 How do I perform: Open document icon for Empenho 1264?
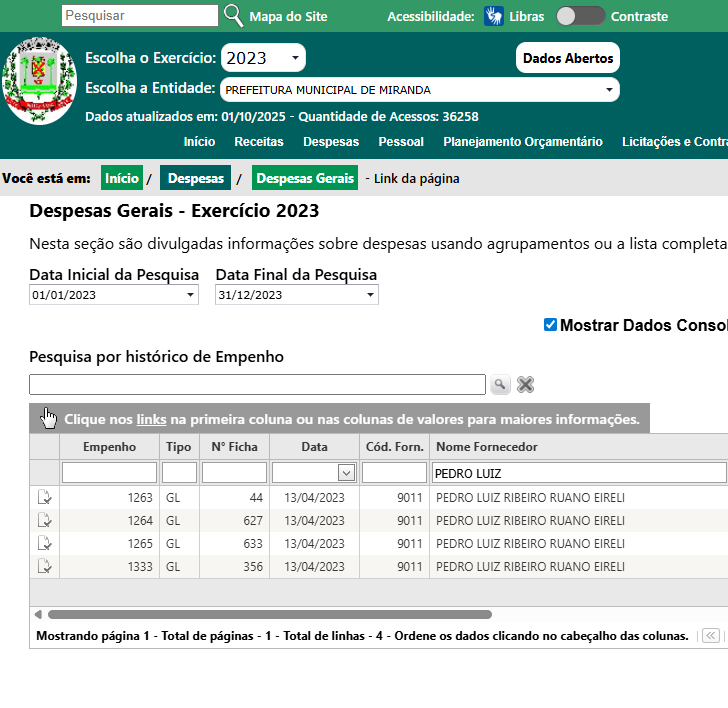point(44,520)
